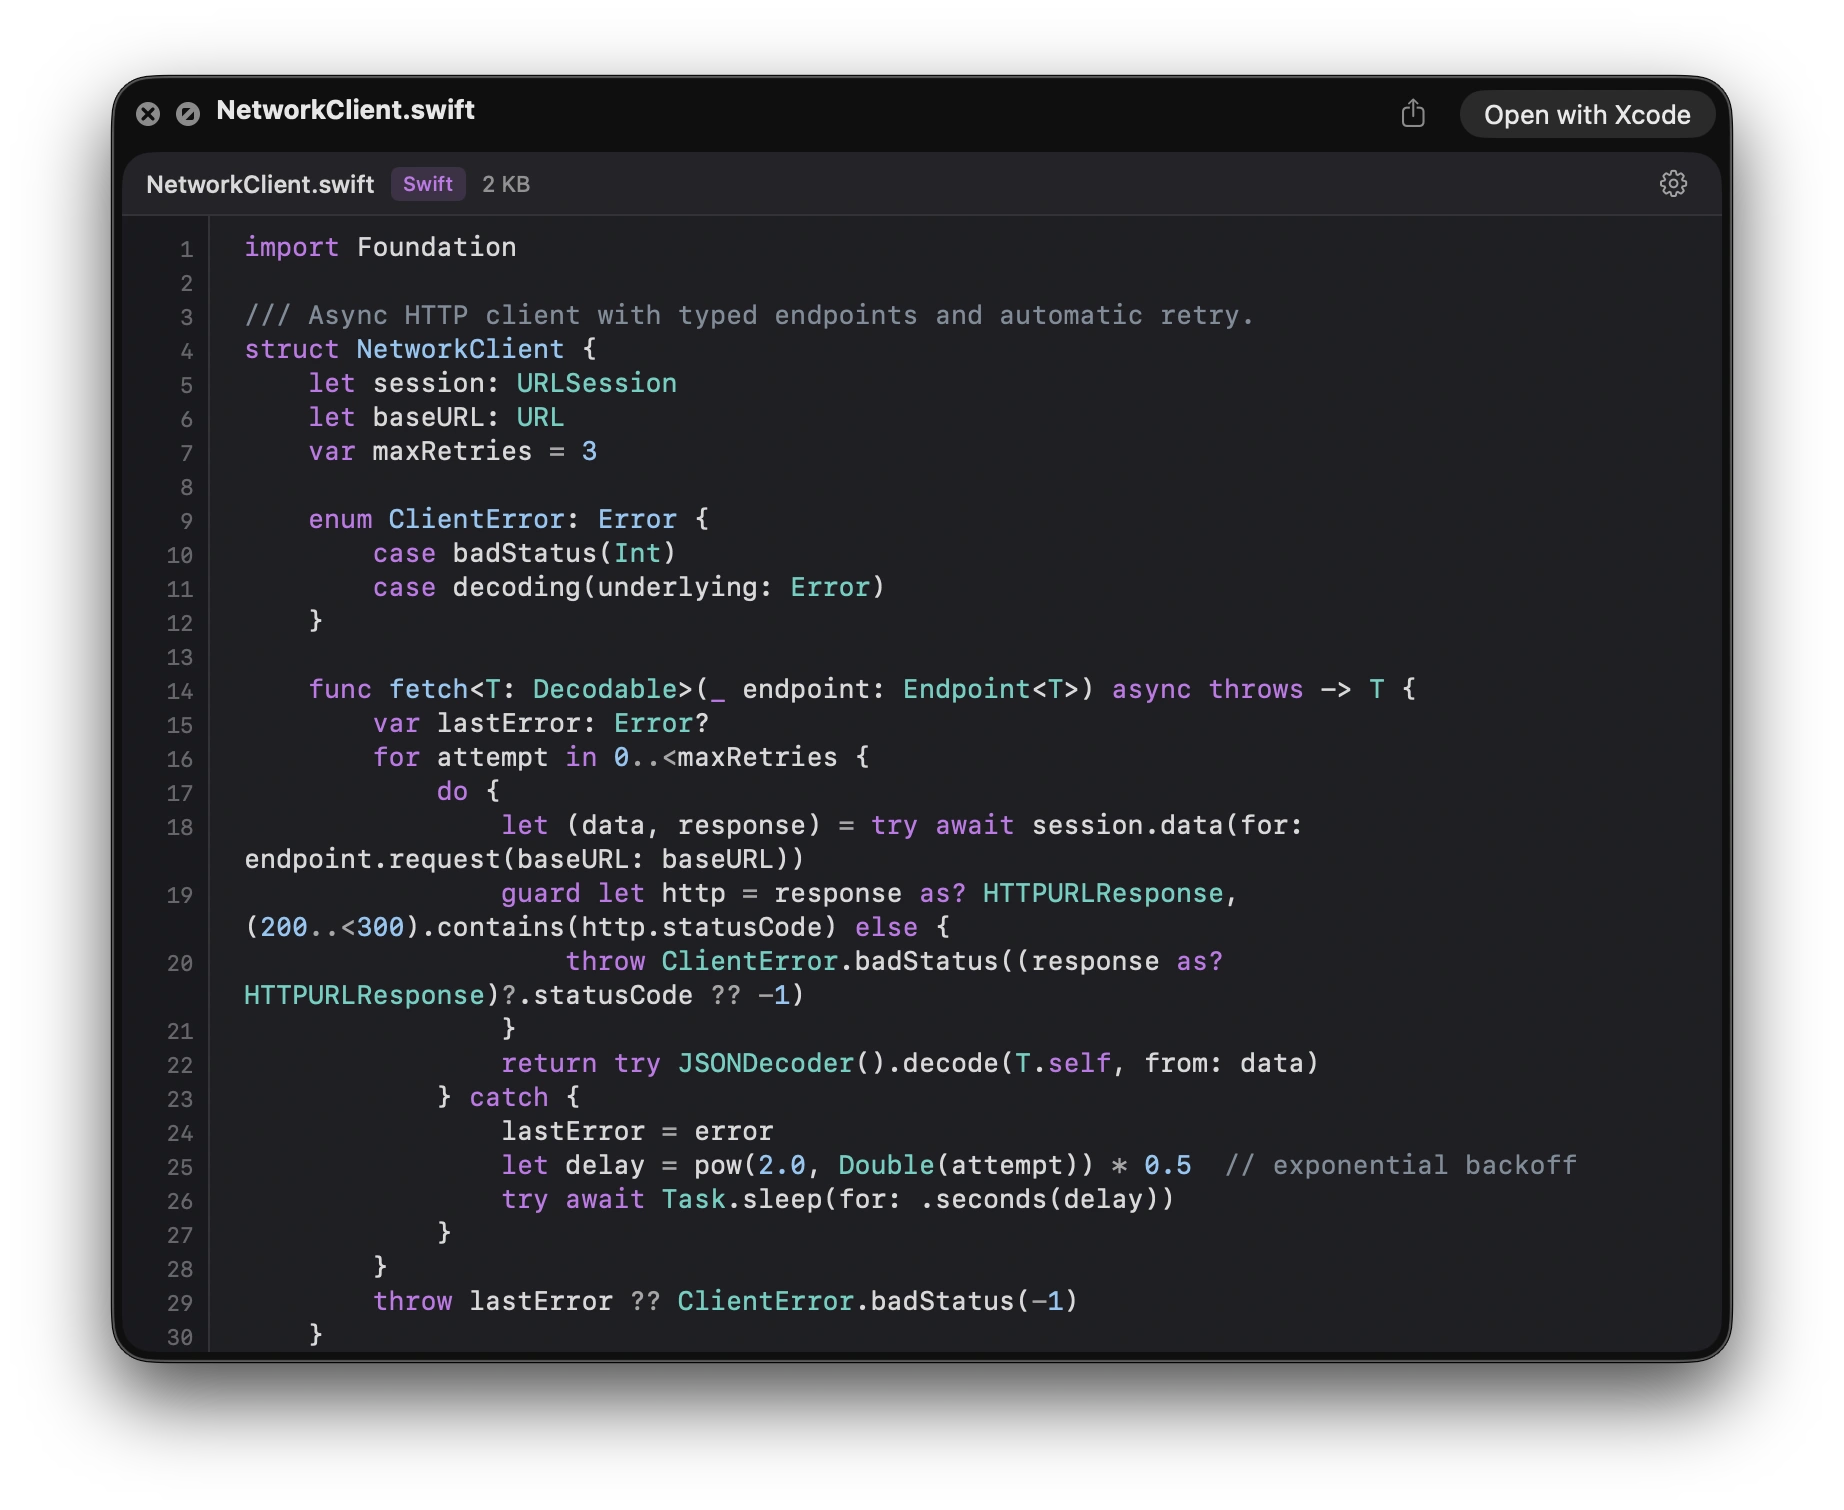The image size is (1844, 1510).
Task: Click the full screen icon beside close
Action: [188, 114]
